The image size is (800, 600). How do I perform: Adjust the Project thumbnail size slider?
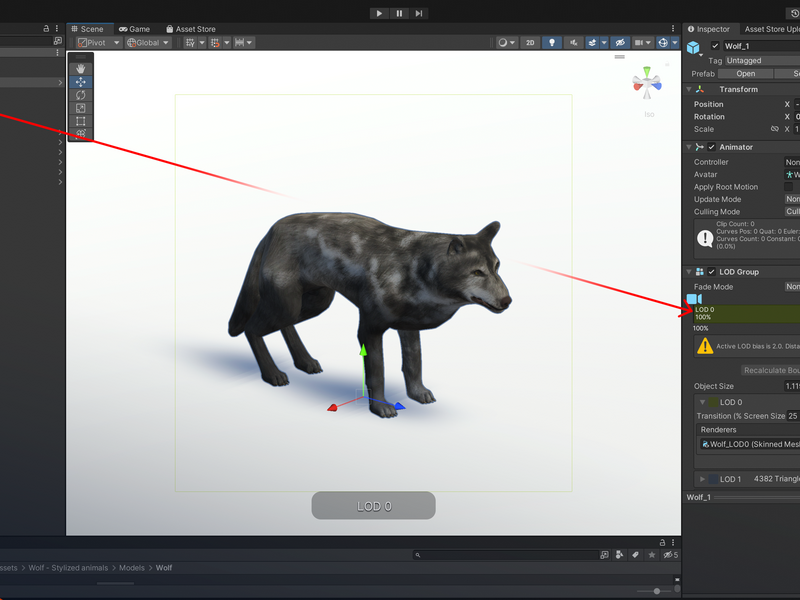coord(656,591)
